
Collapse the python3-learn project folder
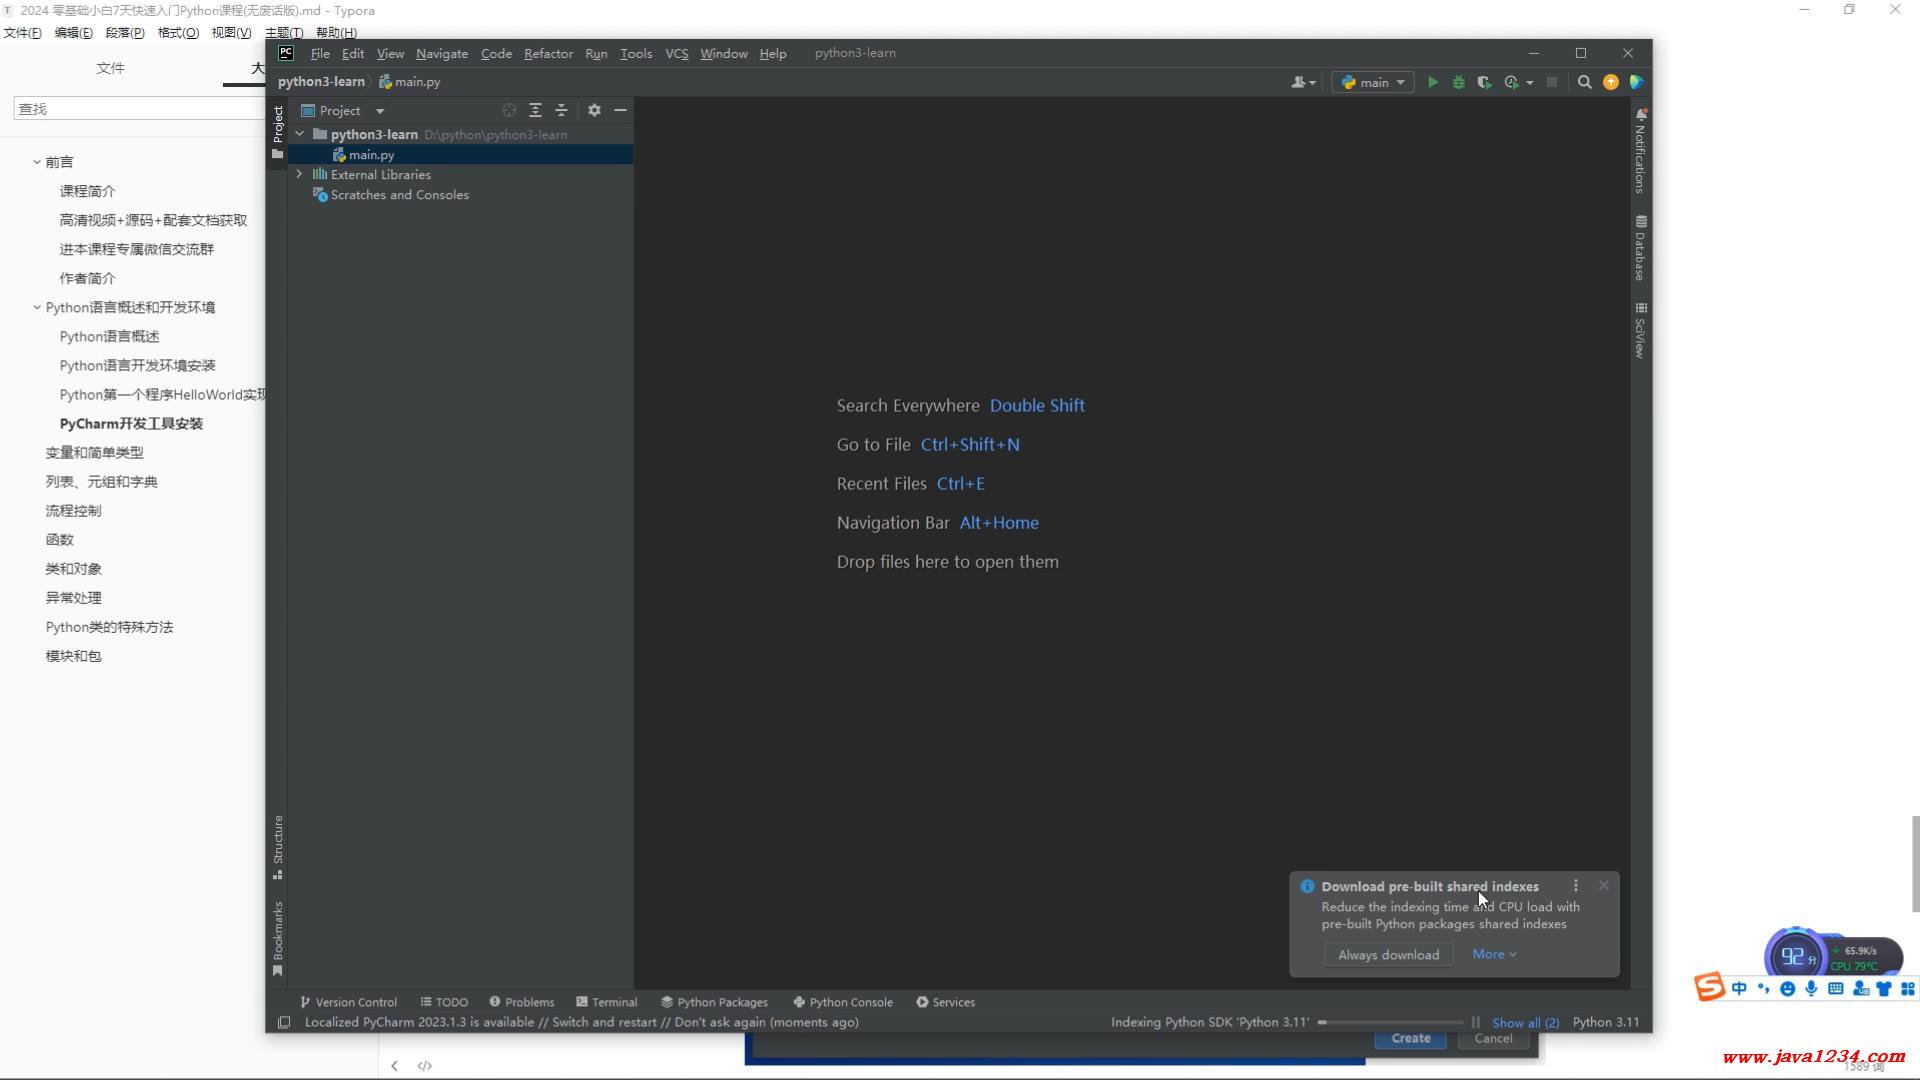299,134
